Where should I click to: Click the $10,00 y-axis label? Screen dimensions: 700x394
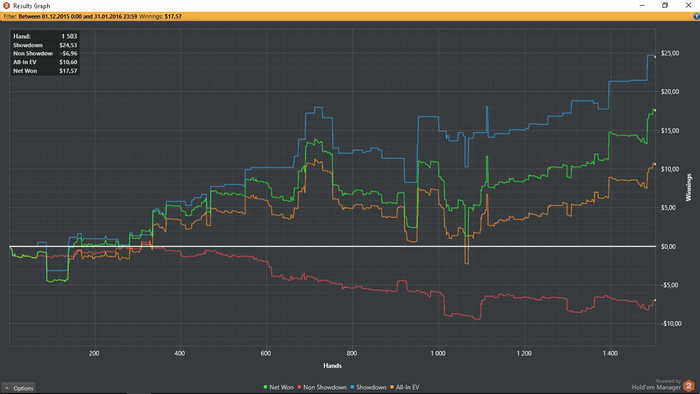[670, 169]
